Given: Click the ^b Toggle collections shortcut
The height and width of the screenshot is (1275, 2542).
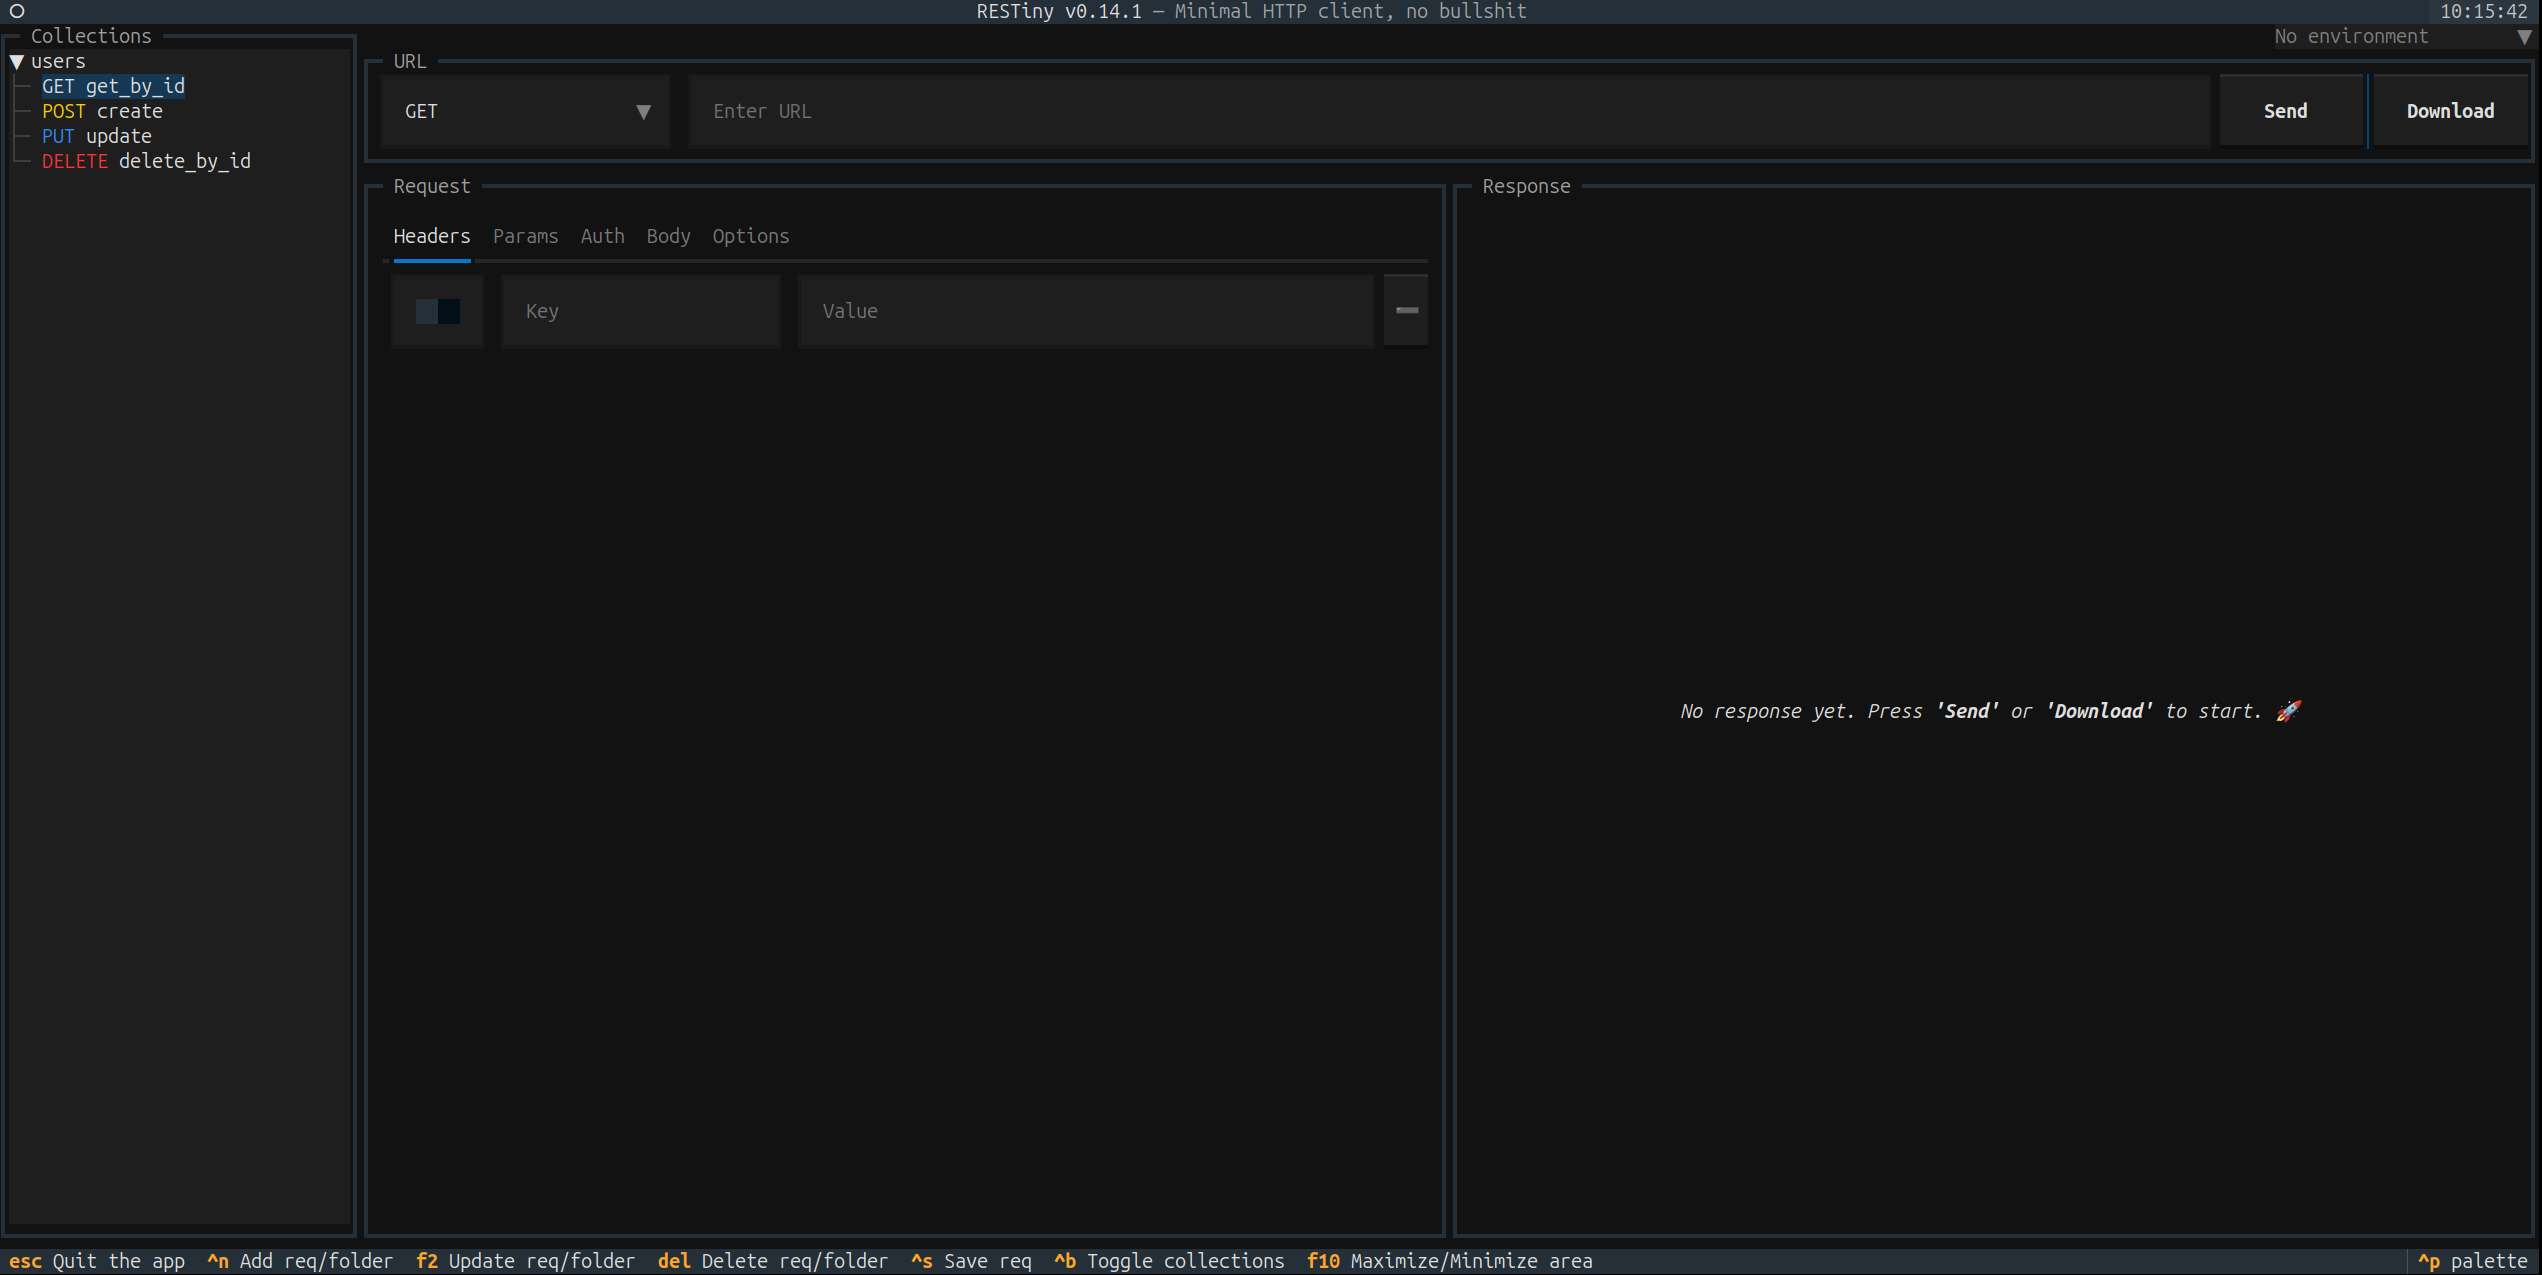Looking at the screenshot, I should [x=1169, y=1261].
